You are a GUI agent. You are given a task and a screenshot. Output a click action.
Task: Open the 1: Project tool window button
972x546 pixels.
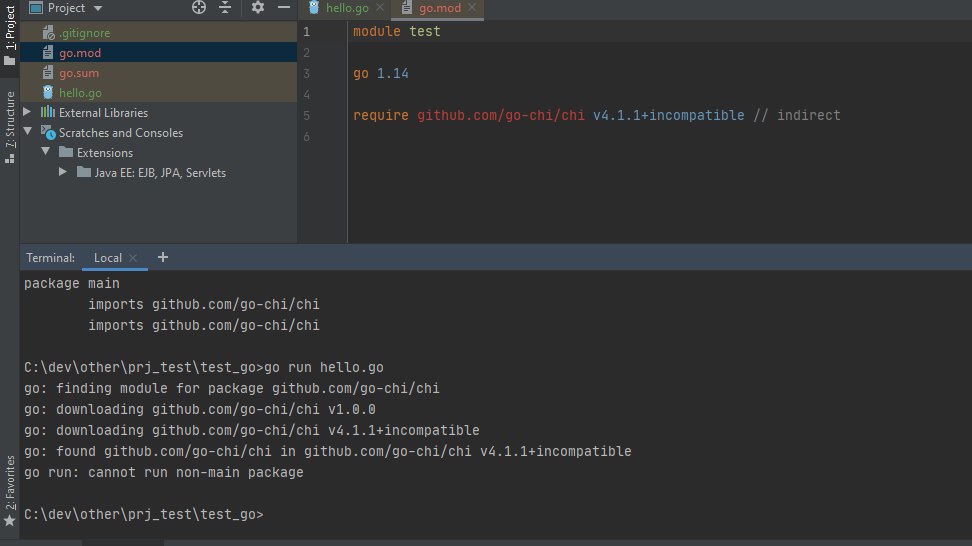click(9, 35)
